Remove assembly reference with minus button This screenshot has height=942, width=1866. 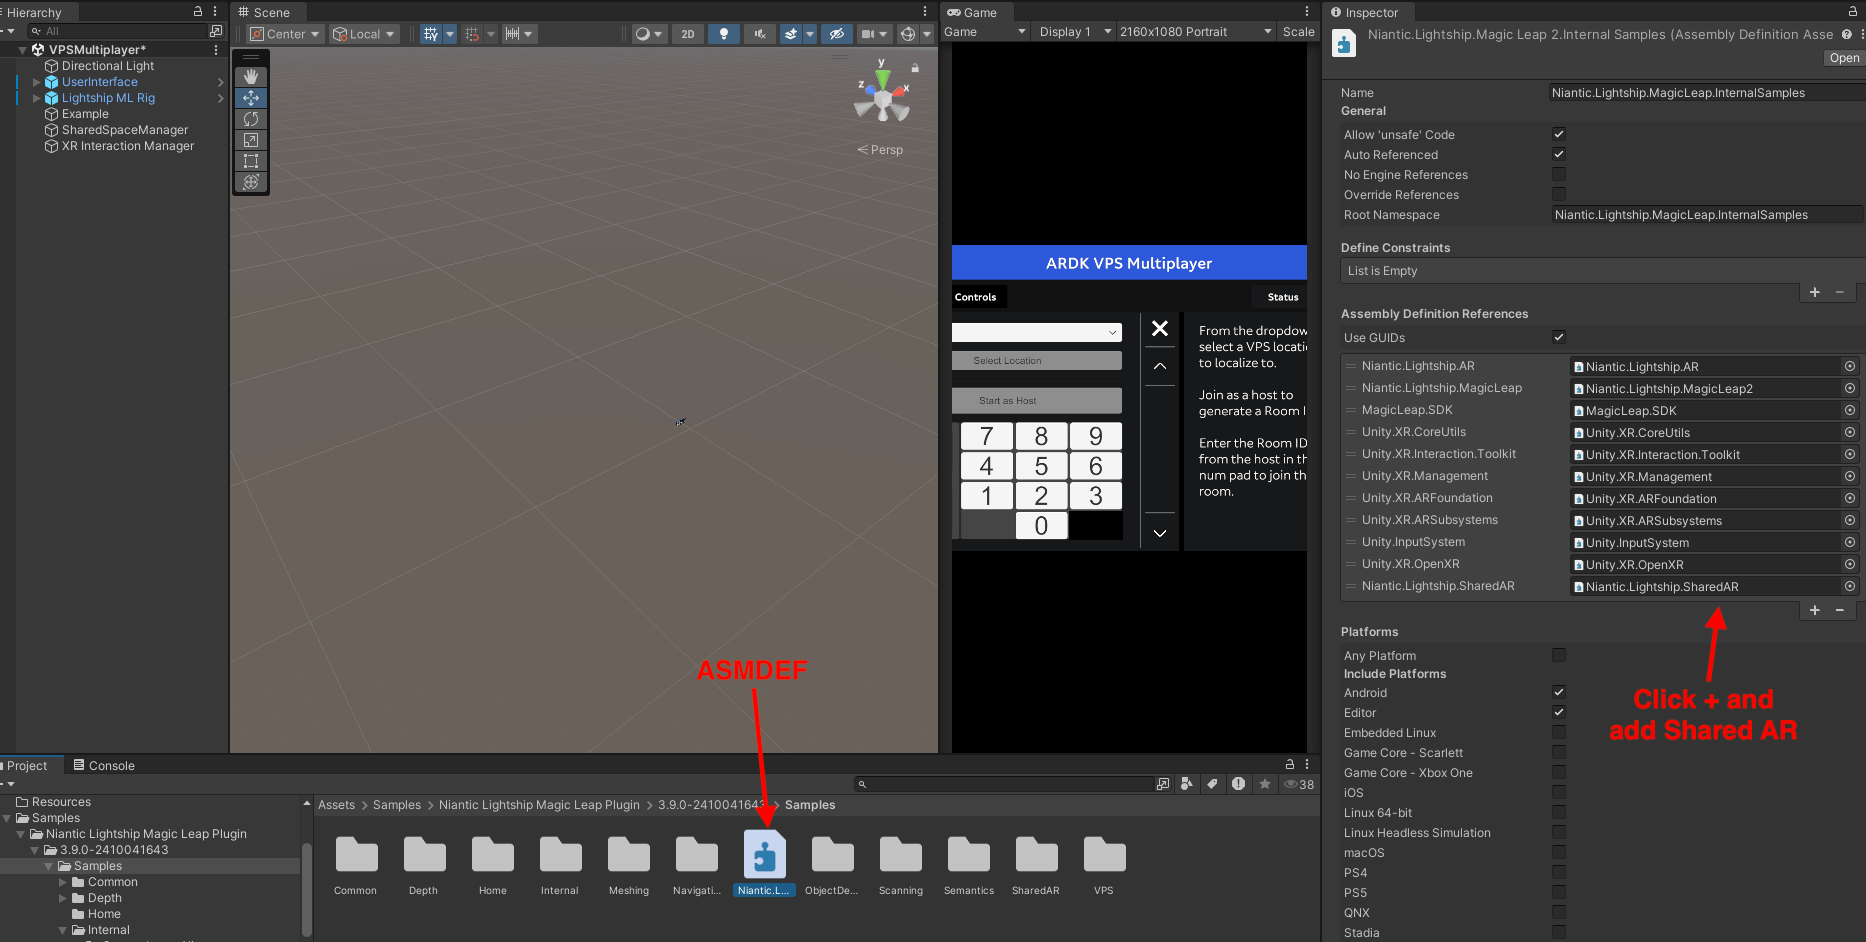pos(1840,610)
